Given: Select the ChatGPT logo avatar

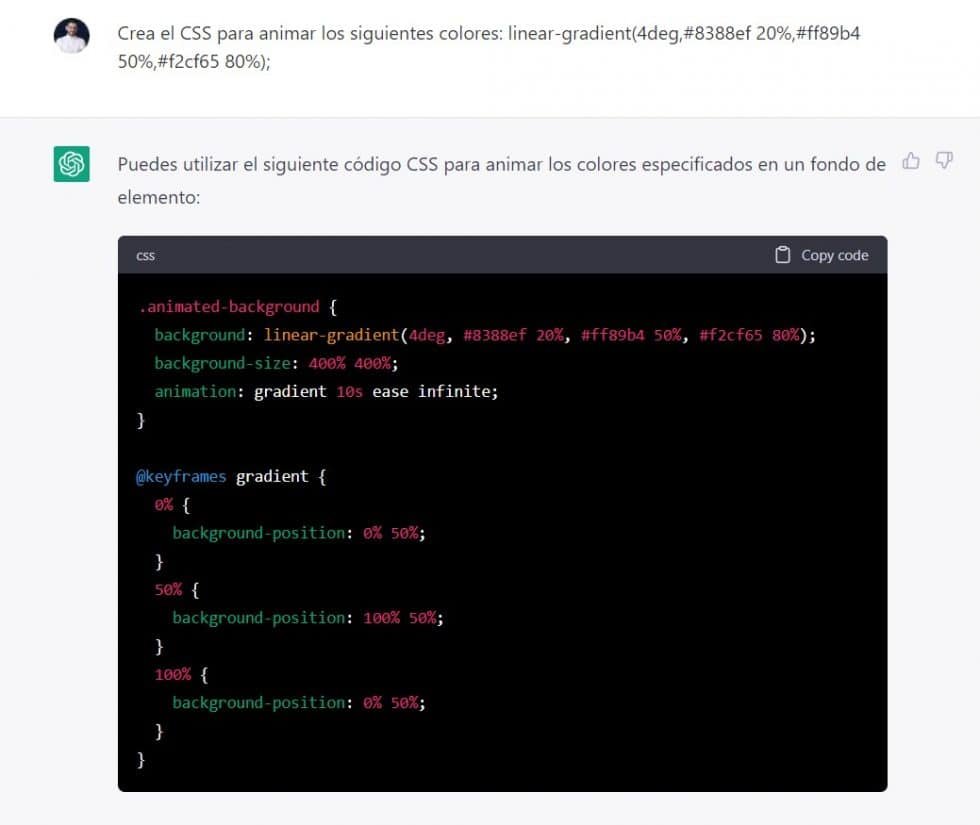Looking at the screenshot, I should coord(70,162).
